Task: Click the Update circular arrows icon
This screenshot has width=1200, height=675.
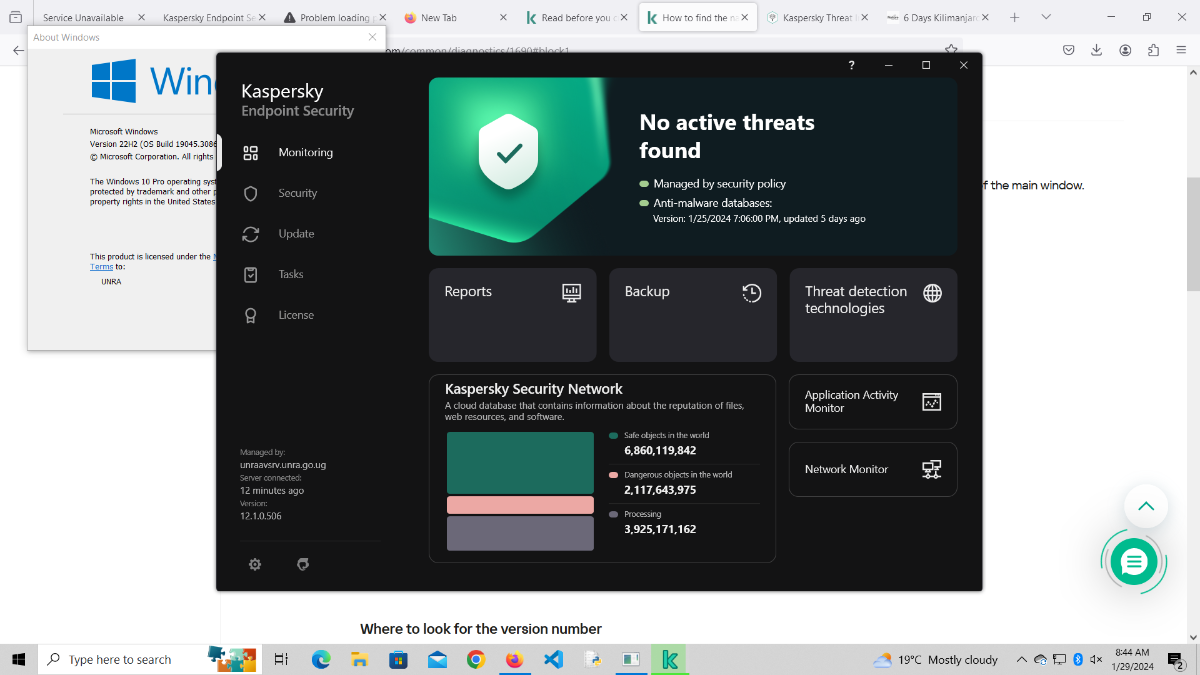Action: coord(251,234)
